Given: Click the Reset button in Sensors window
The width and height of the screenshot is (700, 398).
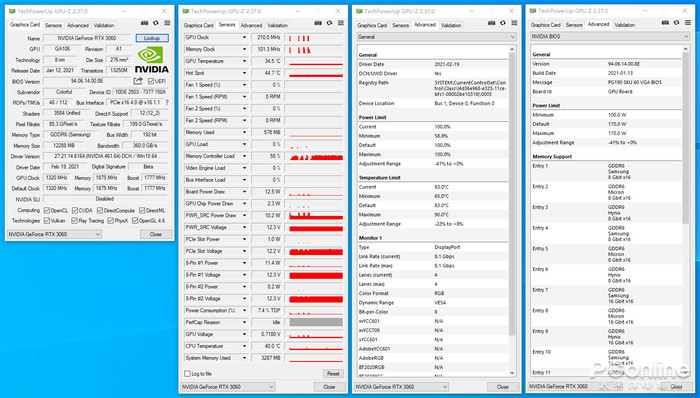Looking at the screenshot, I should pos(333,373).
